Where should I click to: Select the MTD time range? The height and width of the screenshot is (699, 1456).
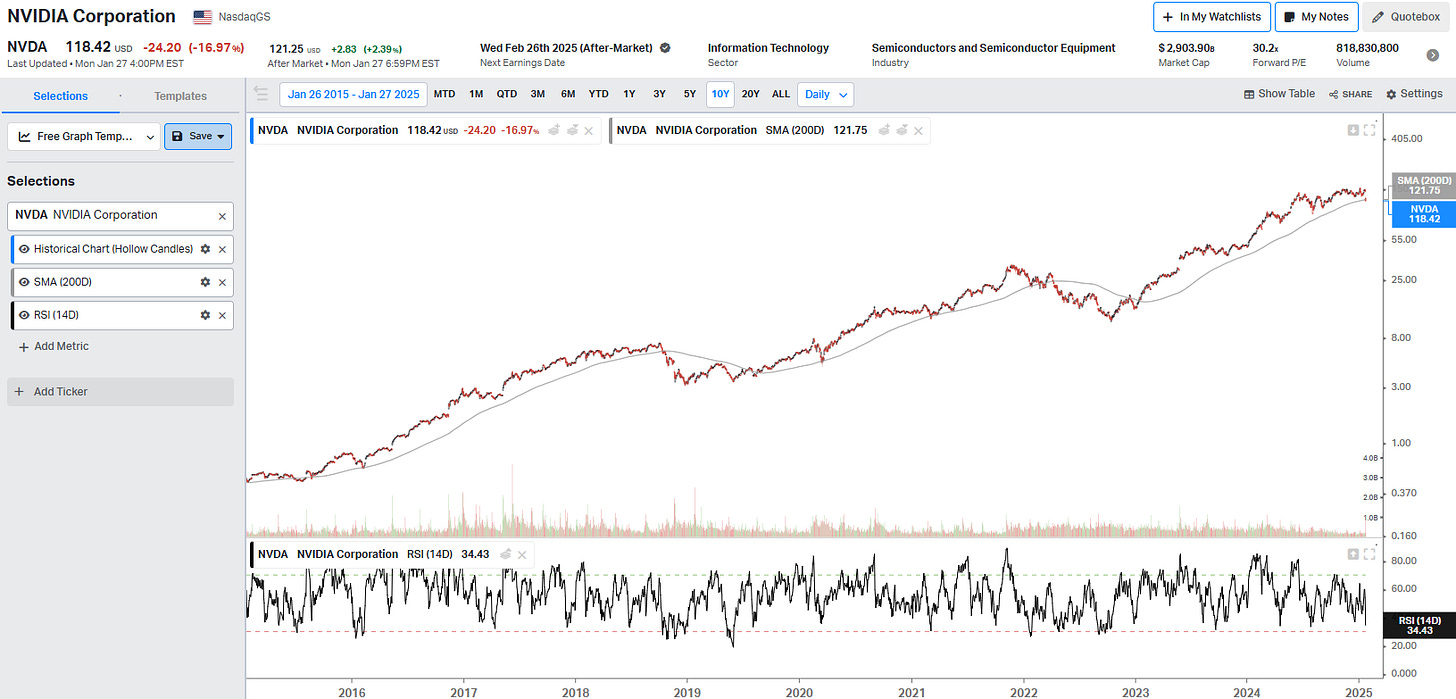(444, 94)
